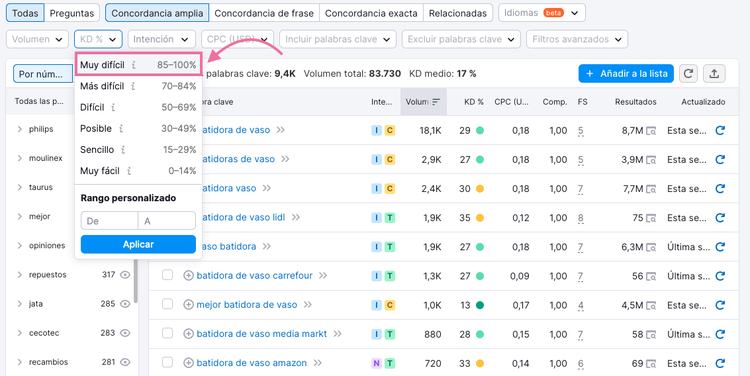Image resolution: width=750 pixels, height=376 pixels.
Task: Open the Intención filter dropdown
Action: pos(162,39)
